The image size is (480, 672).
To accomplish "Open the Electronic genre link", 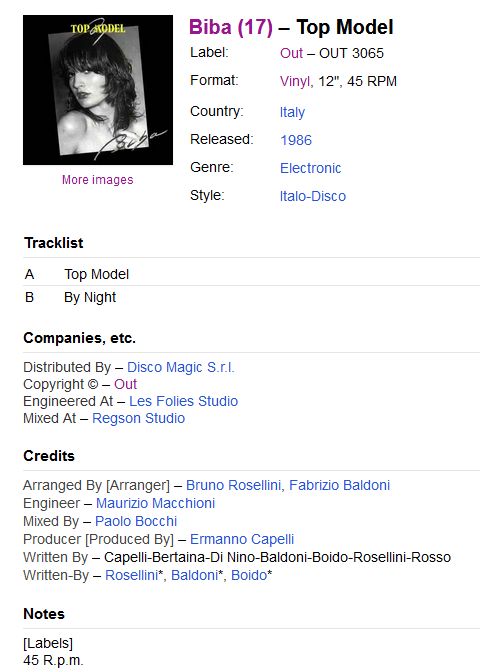I will click(311, 168).
